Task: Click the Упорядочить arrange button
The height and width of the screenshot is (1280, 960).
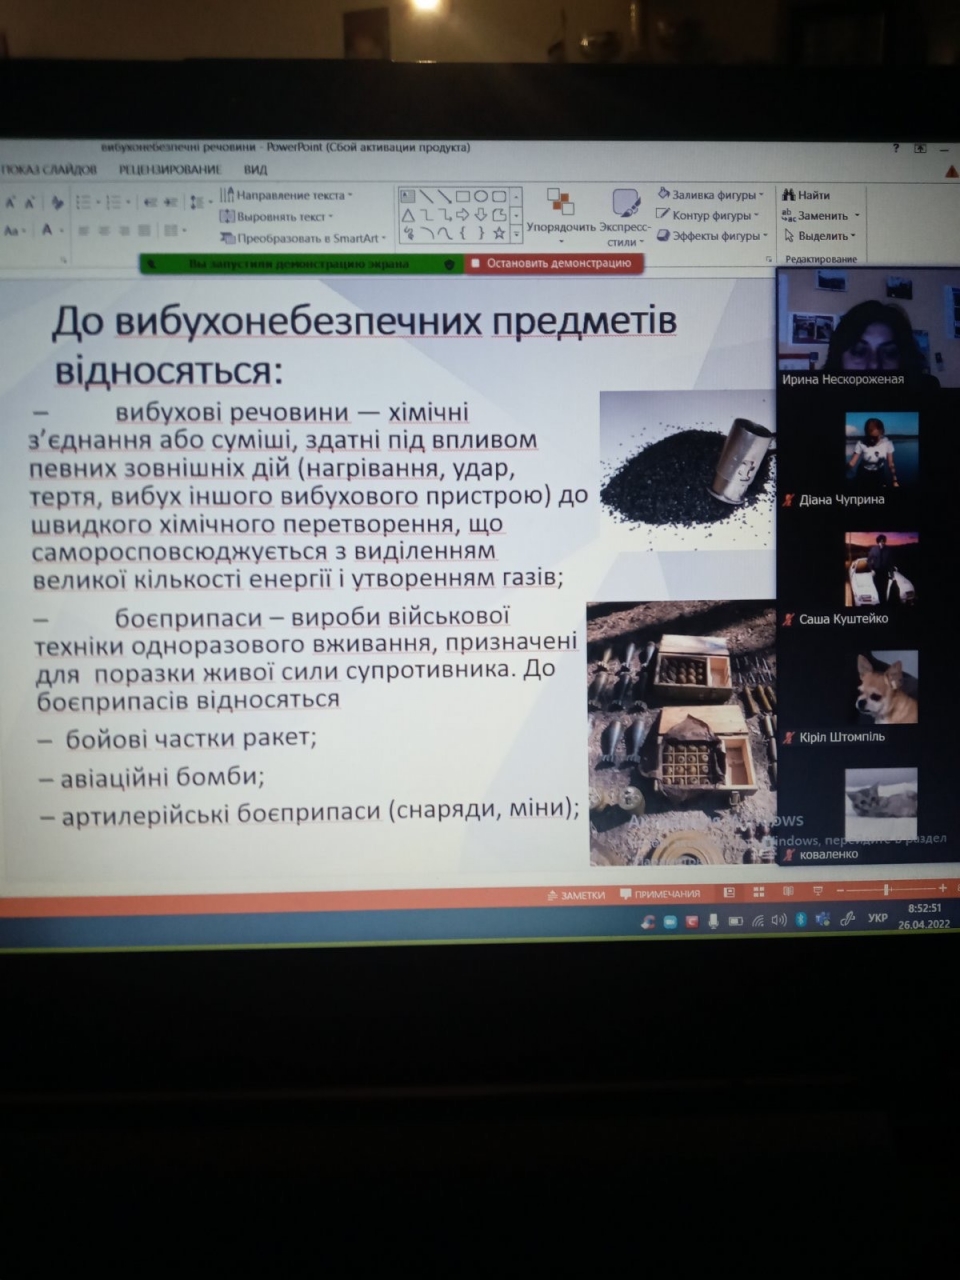Action: pyautogui.click(x=560, y=216)
